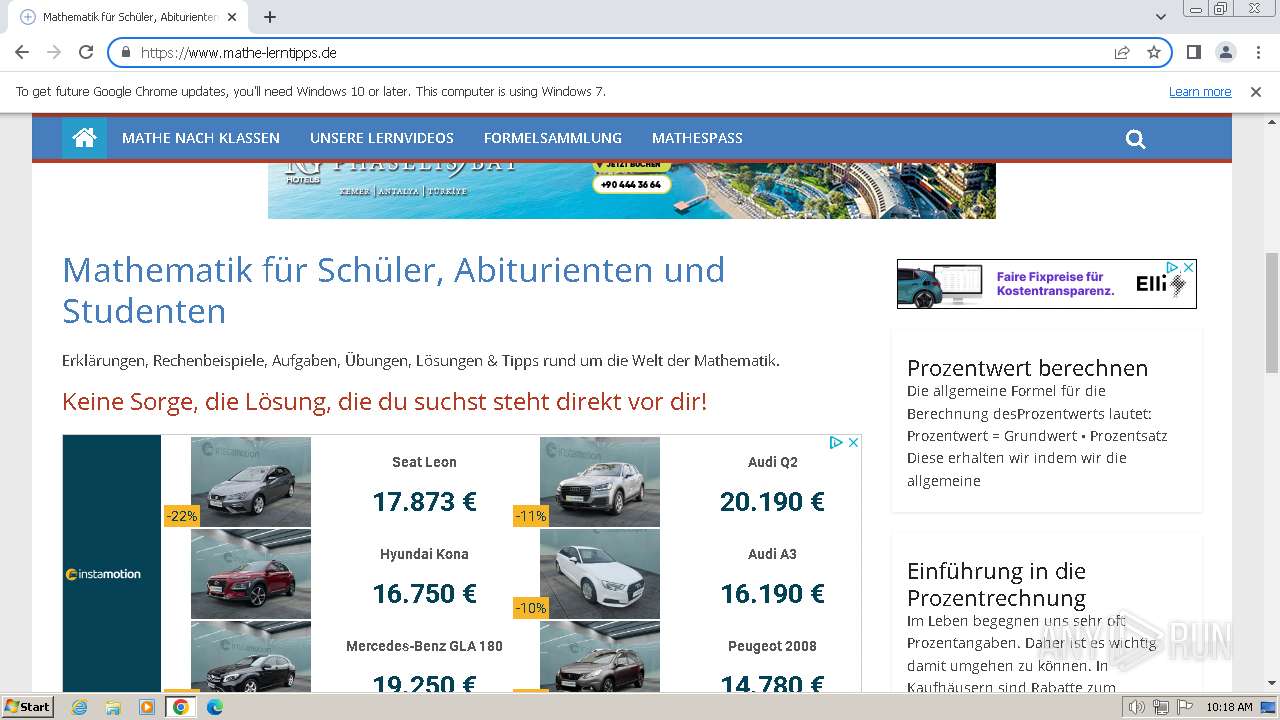Open the Chrome three-dot menu
1280x720 pixels.
[1258, 52]
